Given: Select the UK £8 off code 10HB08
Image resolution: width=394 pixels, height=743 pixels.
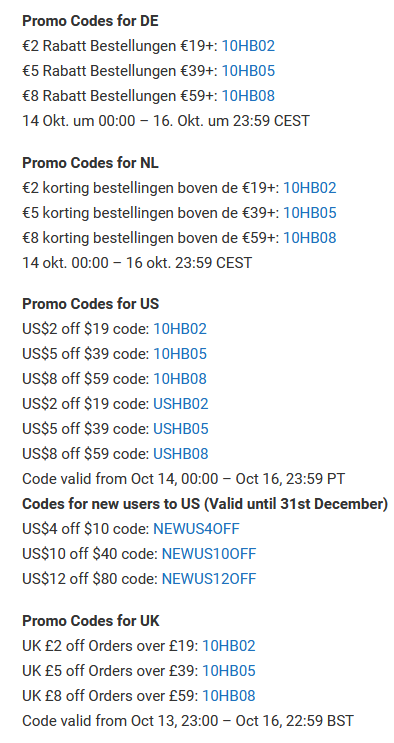Looking at the screenshot, I should (229, 696).
